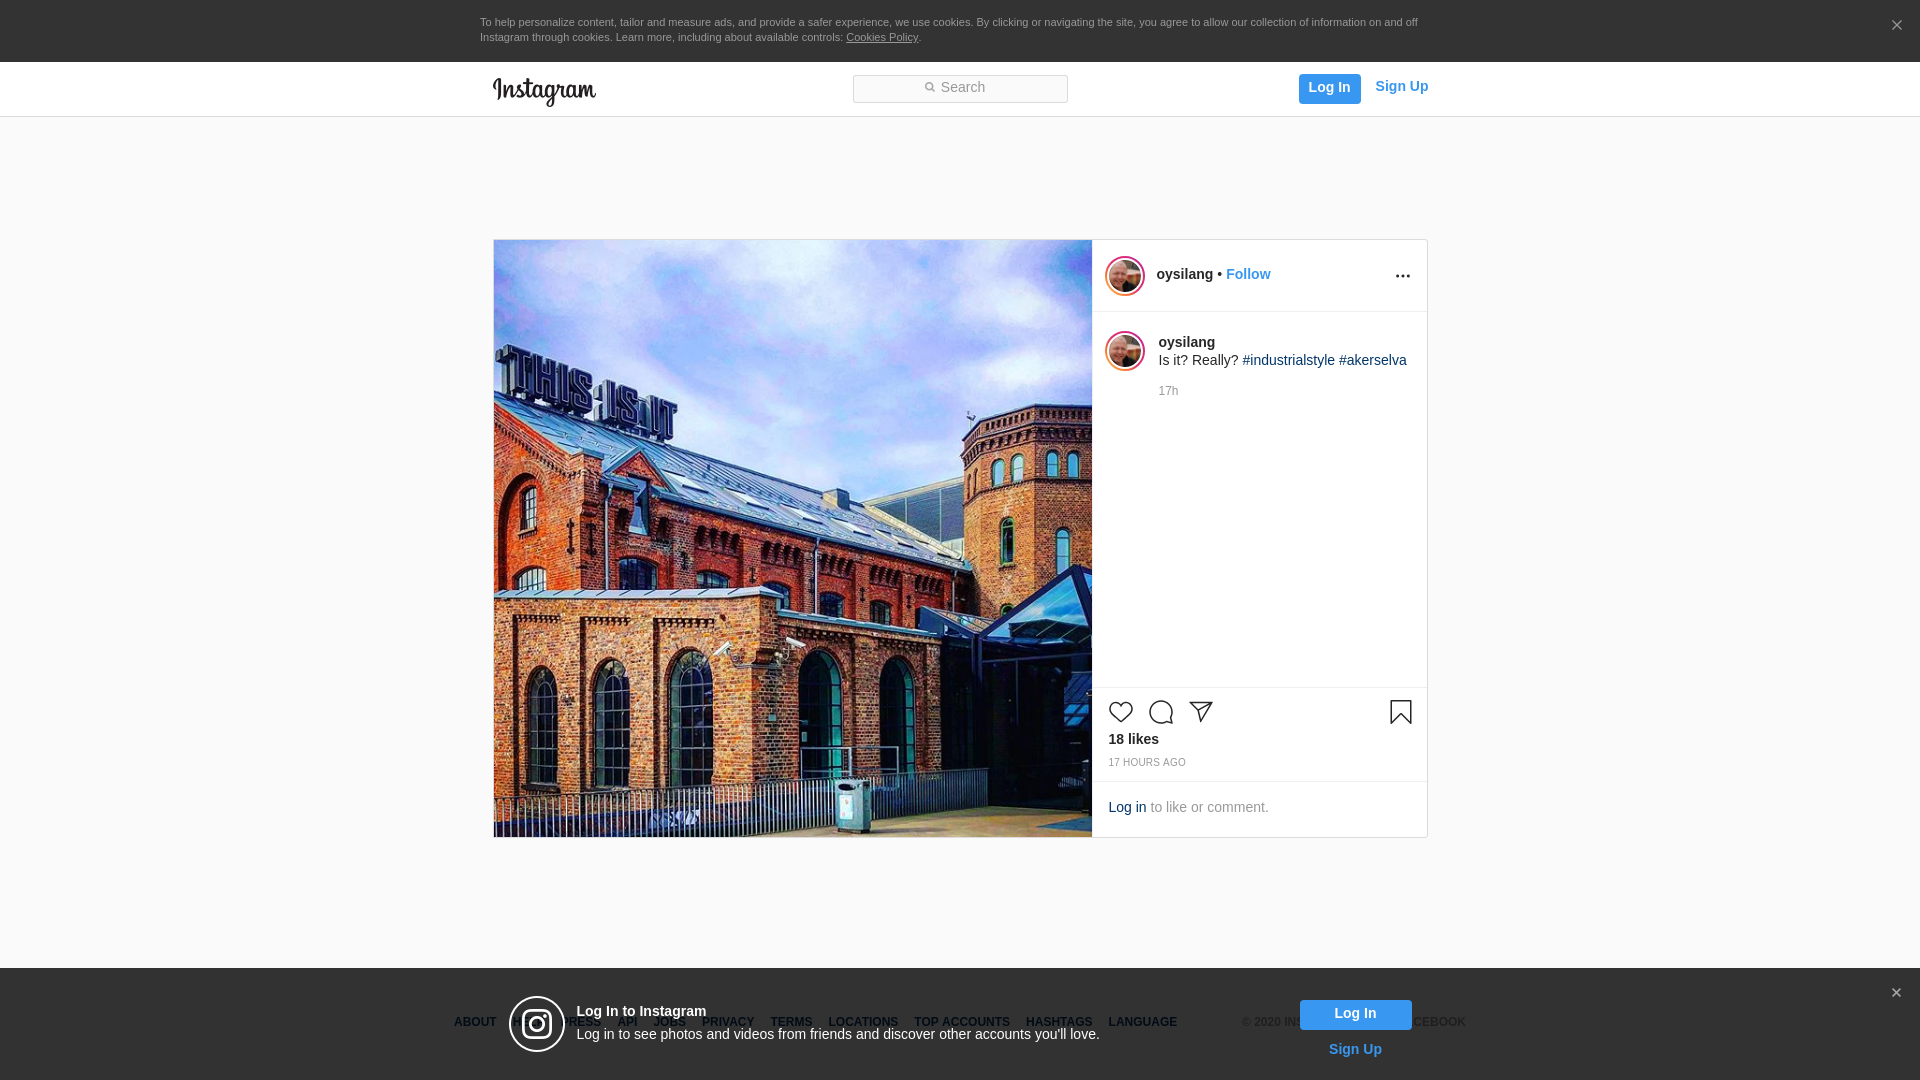1920x1080 pixels.
Task: Open the three-dots post options menu
Action: 1402,276
